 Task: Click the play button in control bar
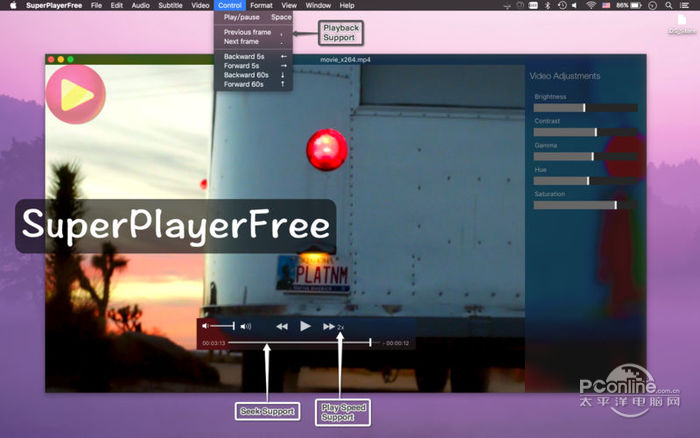point(305,326)
